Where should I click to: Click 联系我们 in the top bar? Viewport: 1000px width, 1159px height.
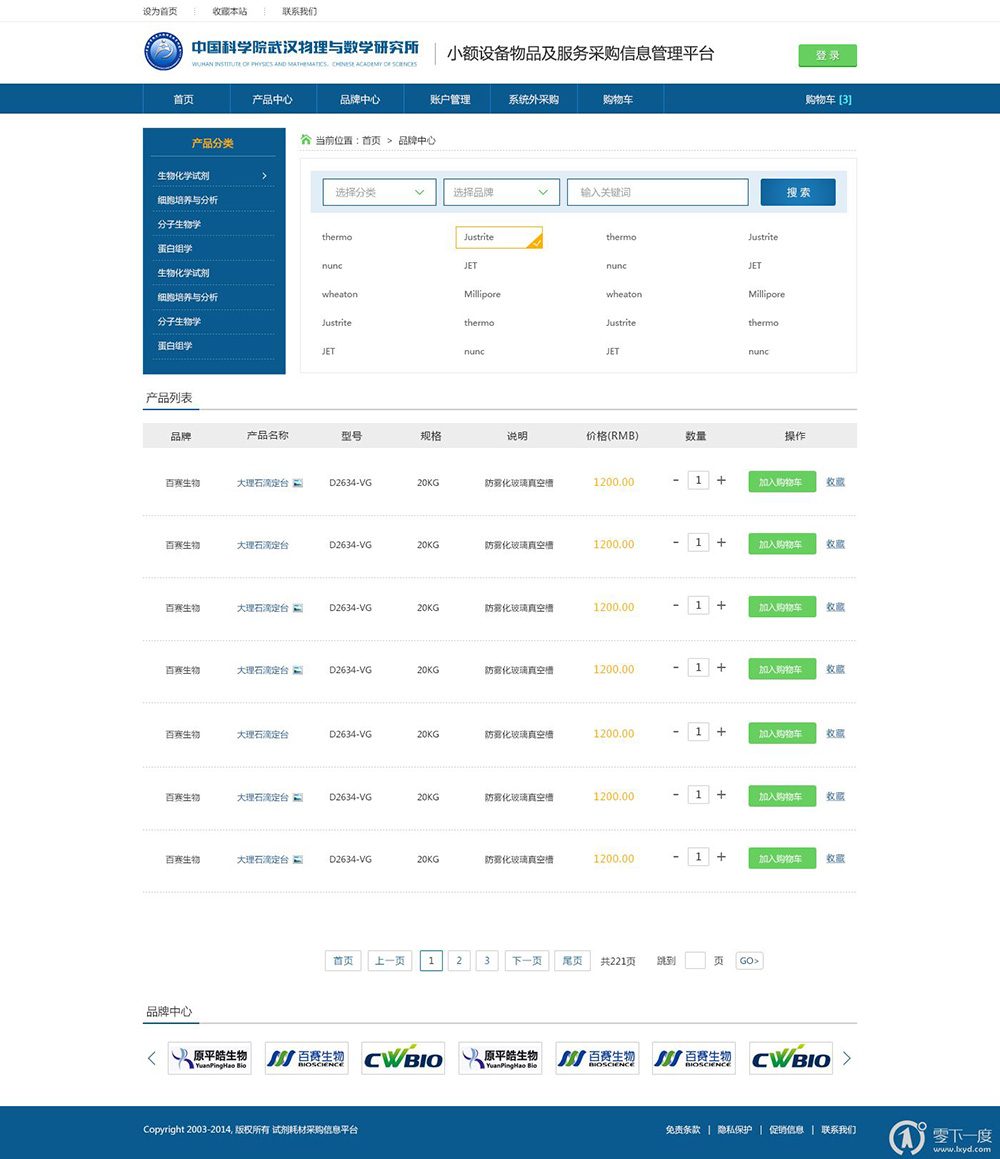299,11
